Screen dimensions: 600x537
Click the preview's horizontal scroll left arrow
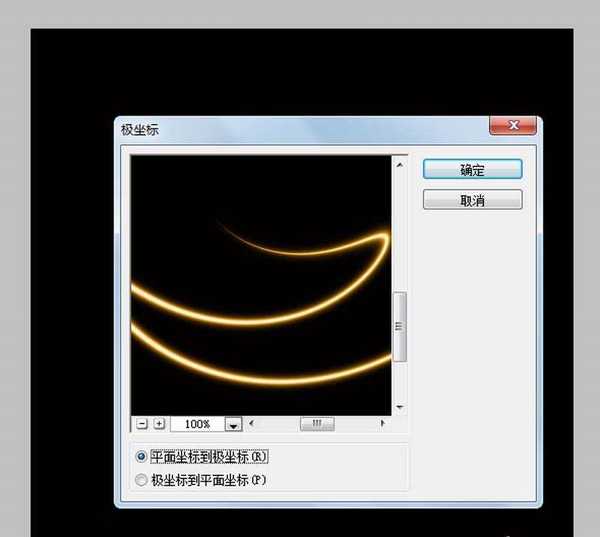(252, 424)
